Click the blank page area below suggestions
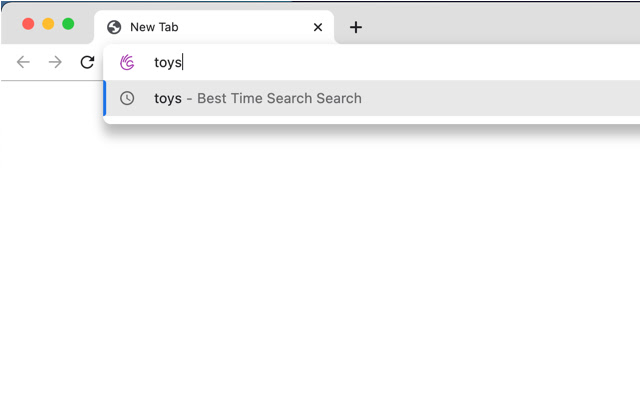This screenshot has height=400, width=640. tap(320, 260)
